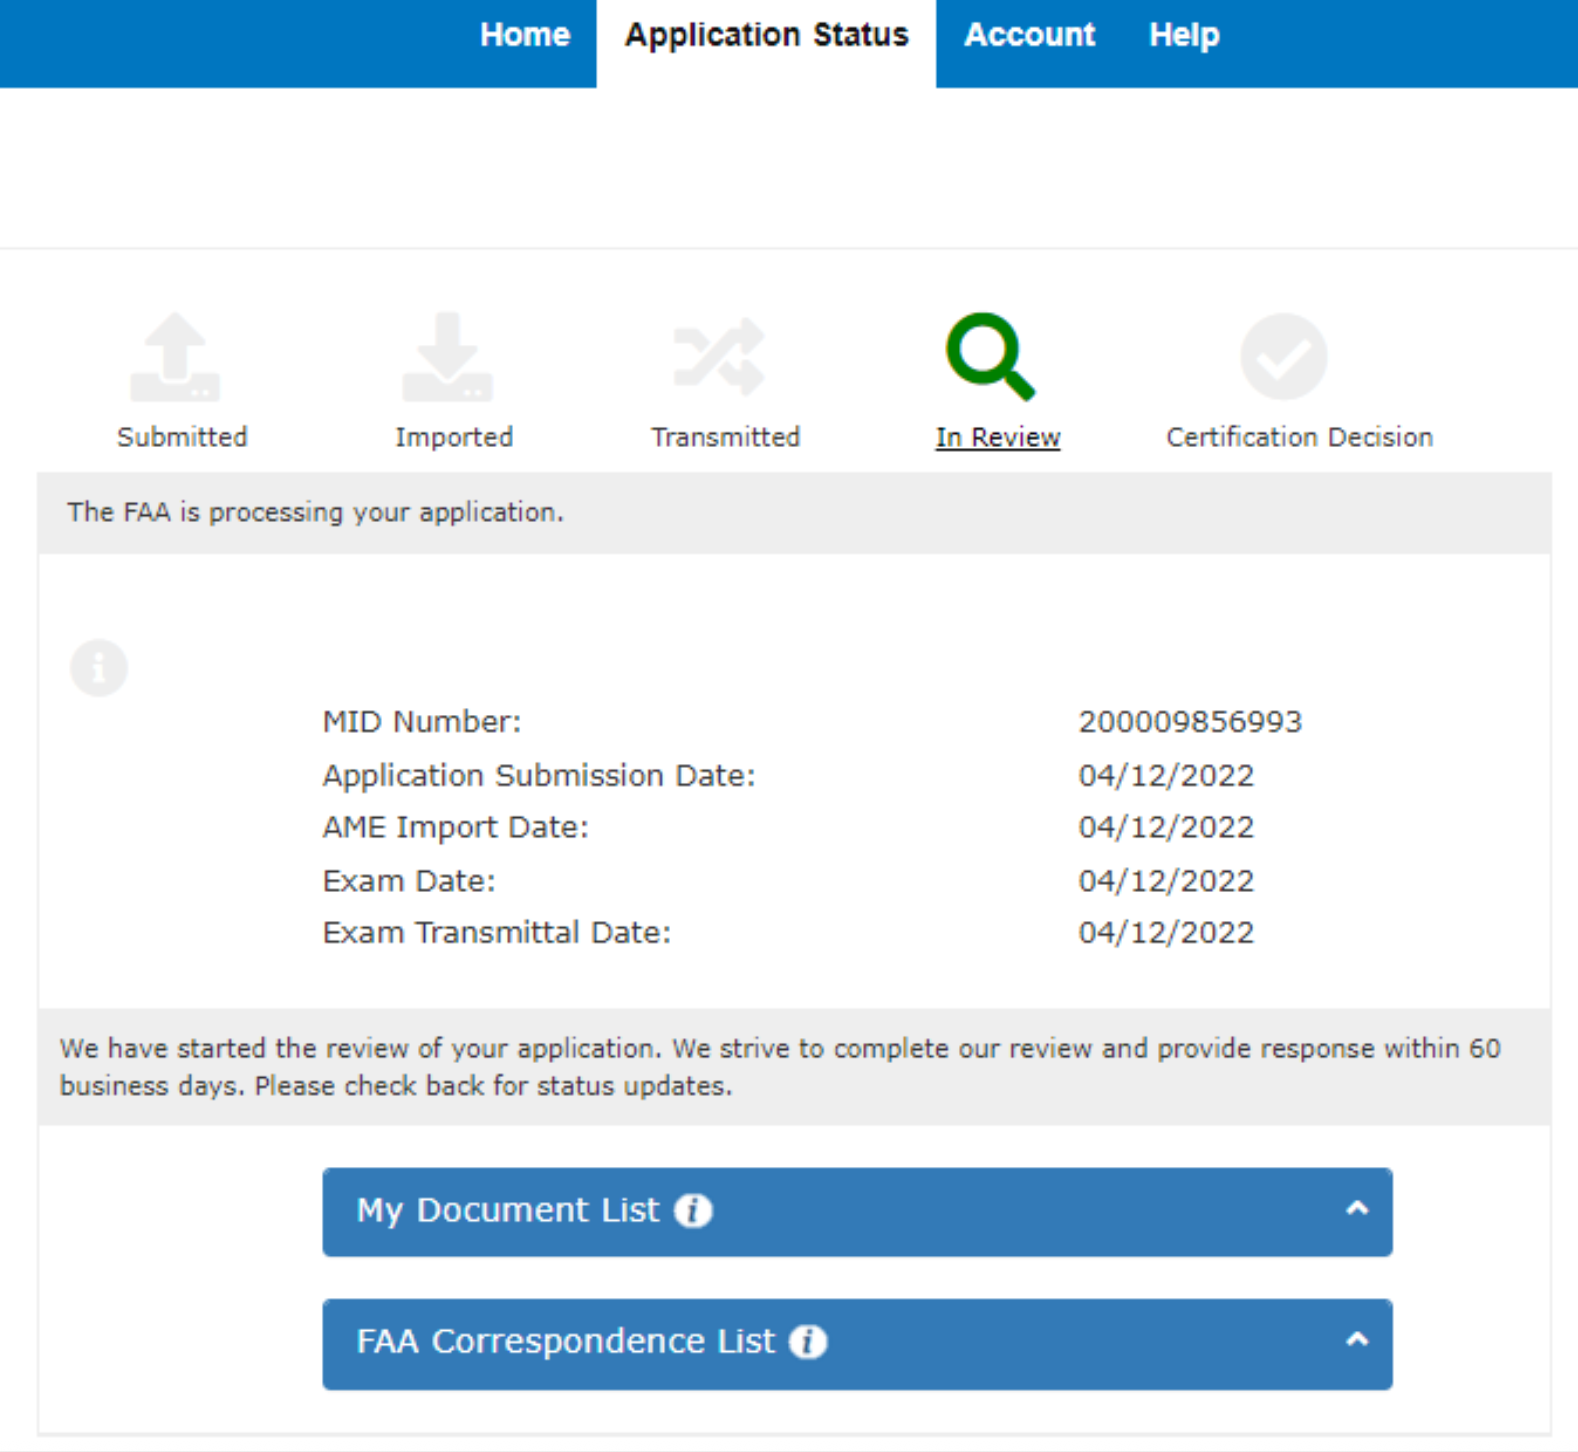This screenshot has width=1578, height=1452.
Task: Click the Submitted upload icon
Action: pos(175,357)
